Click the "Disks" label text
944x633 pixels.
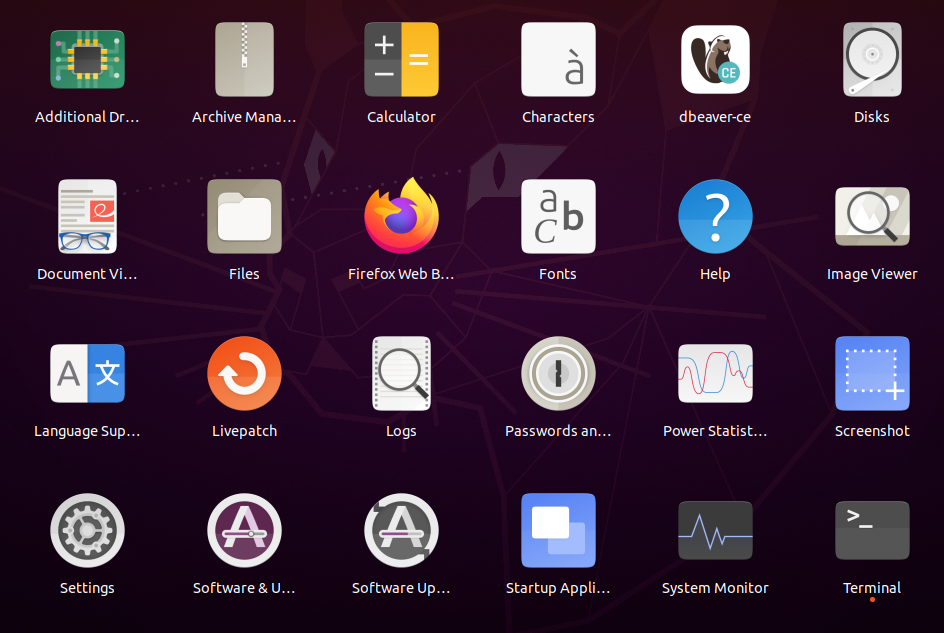872,117
